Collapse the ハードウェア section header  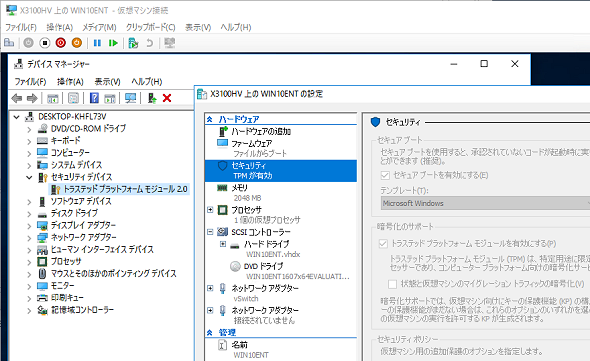click(210, 119)
